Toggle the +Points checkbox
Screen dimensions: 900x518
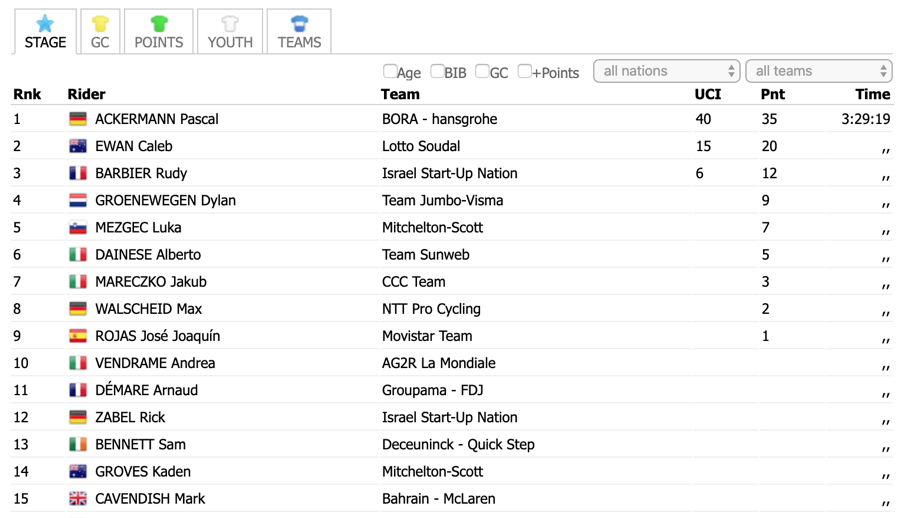click(525, 71)
